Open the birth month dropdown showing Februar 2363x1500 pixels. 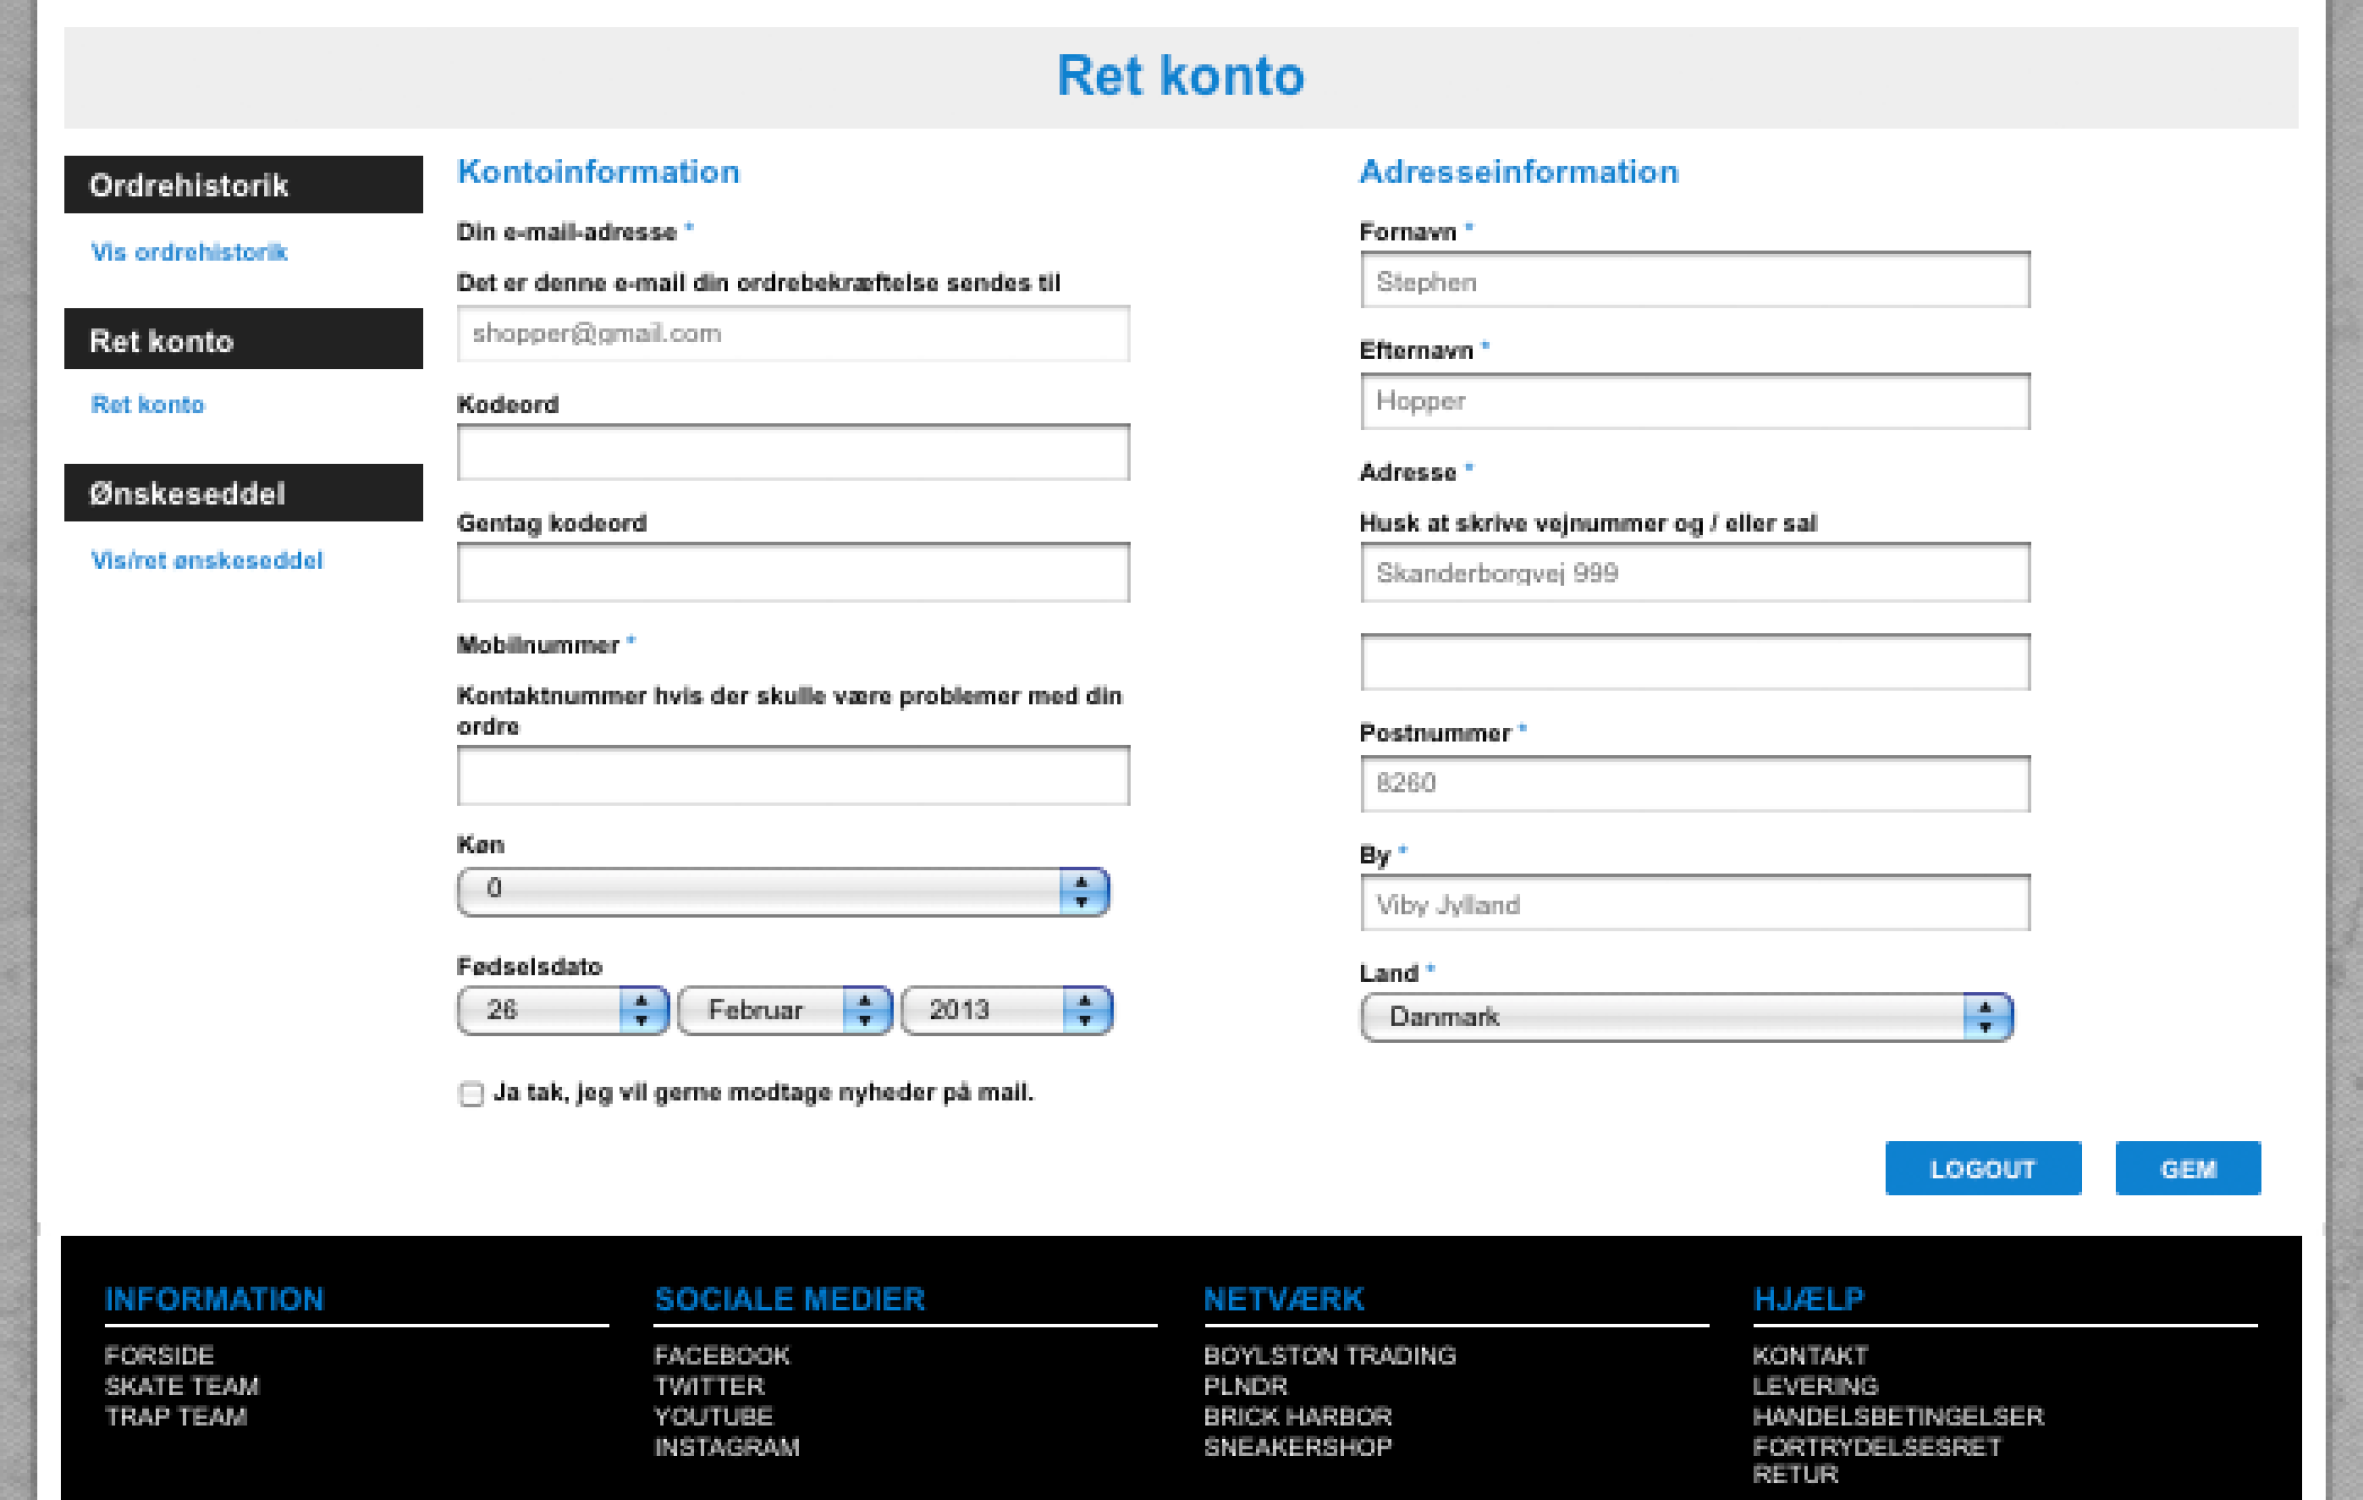[784, 1010]
